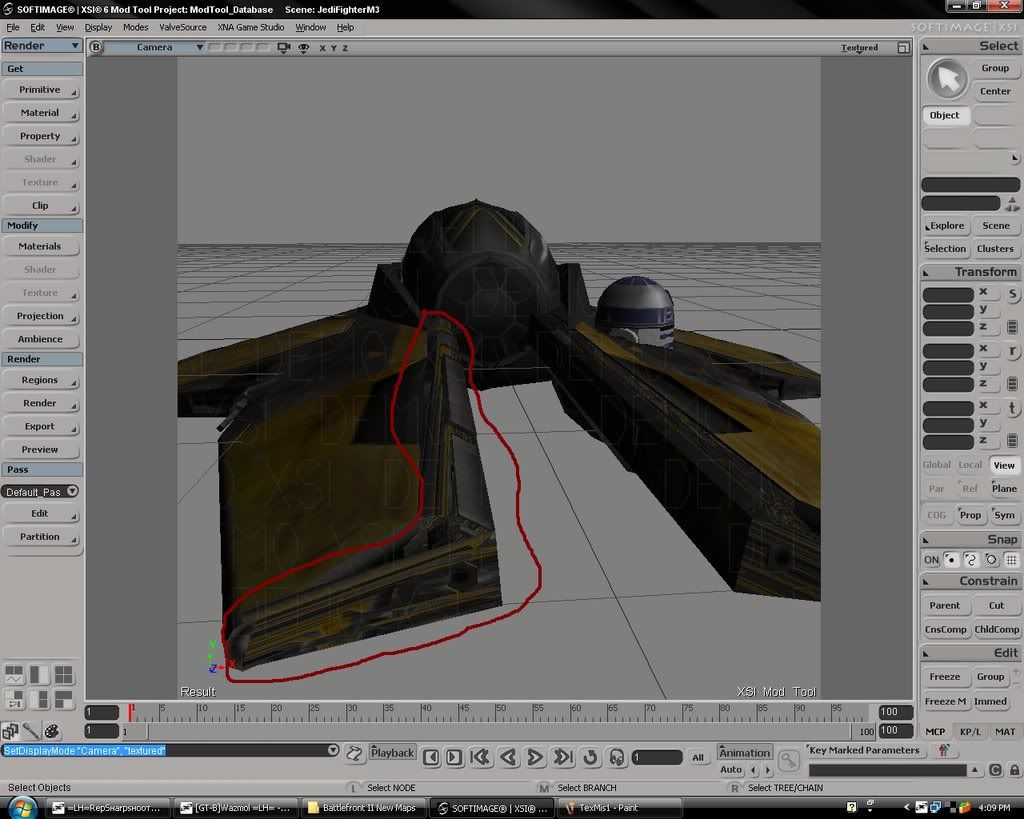Viewport: 1024px width, 819px height.
Task: Open the Default_Pas pass dropdown
Action: point(40,492)
